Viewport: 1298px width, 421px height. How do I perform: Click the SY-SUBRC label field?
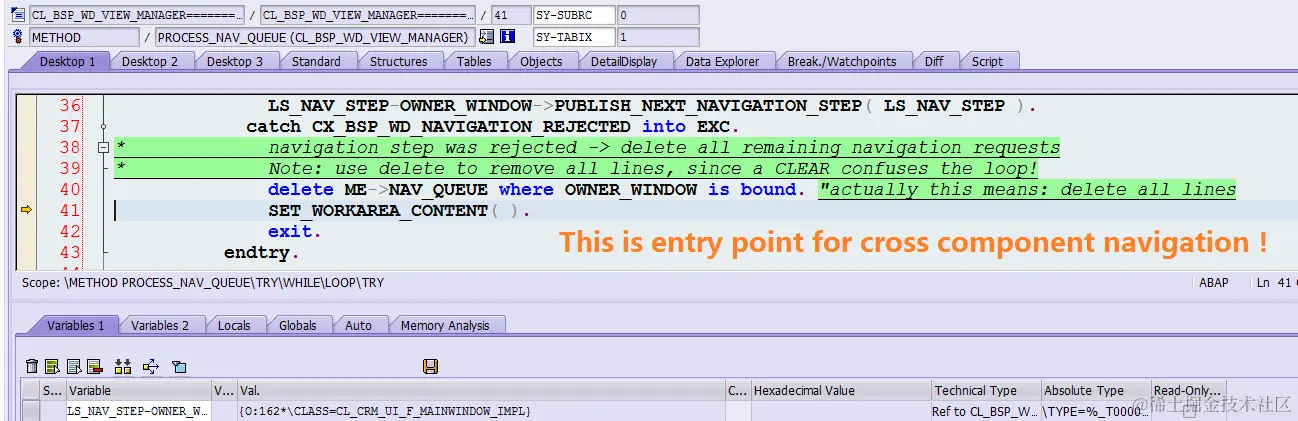pyautogui.click(x=573, y=16)
